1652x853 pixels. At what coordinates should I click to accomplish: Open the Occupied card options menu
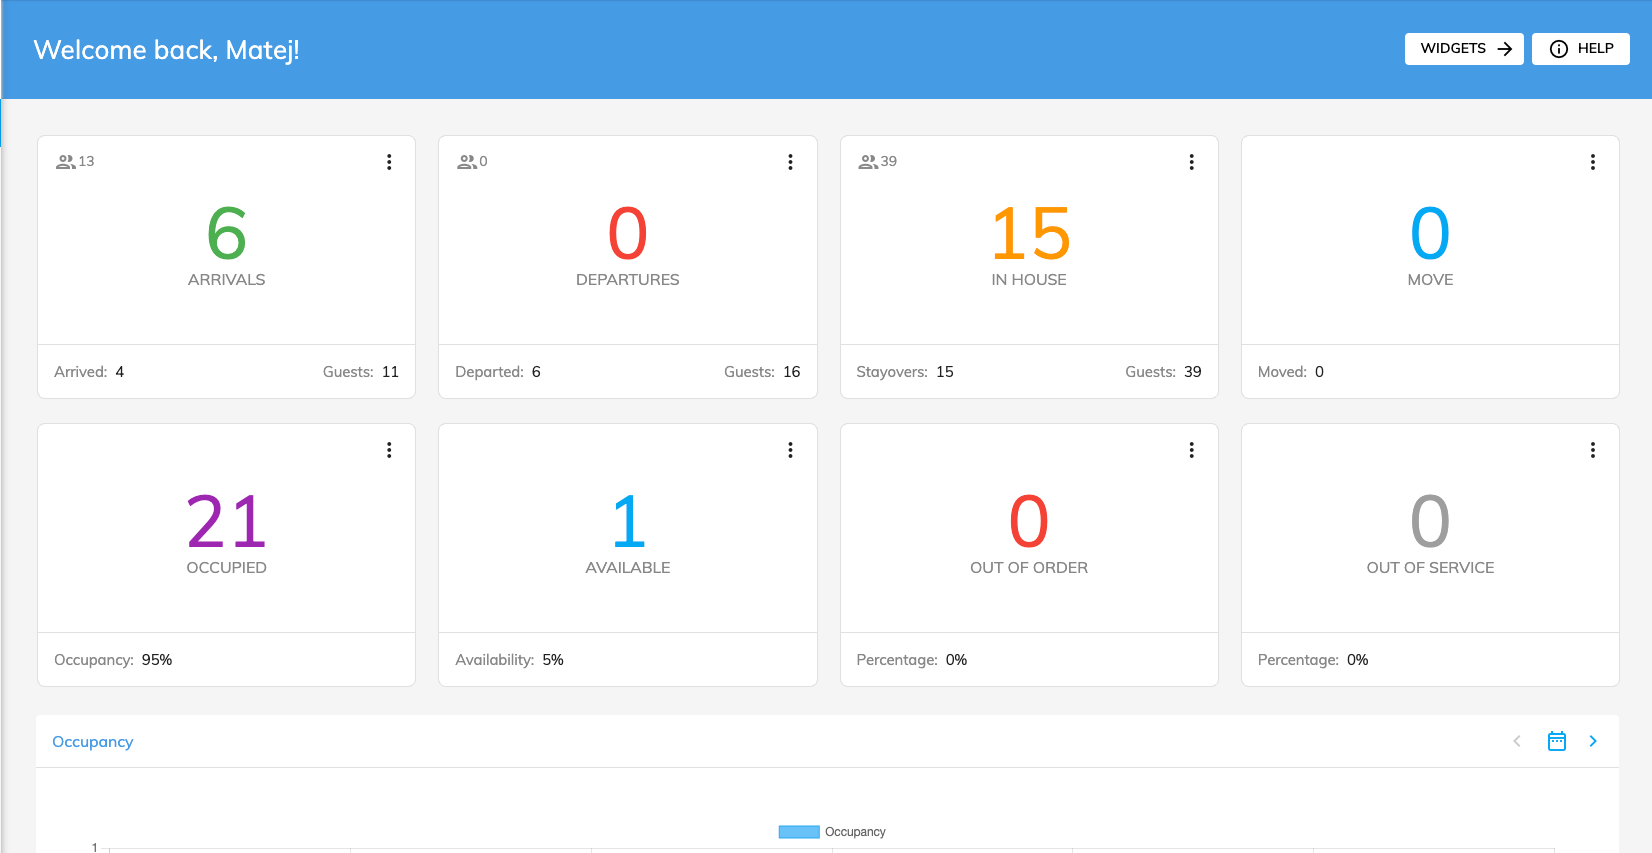[x=389, y=450]
